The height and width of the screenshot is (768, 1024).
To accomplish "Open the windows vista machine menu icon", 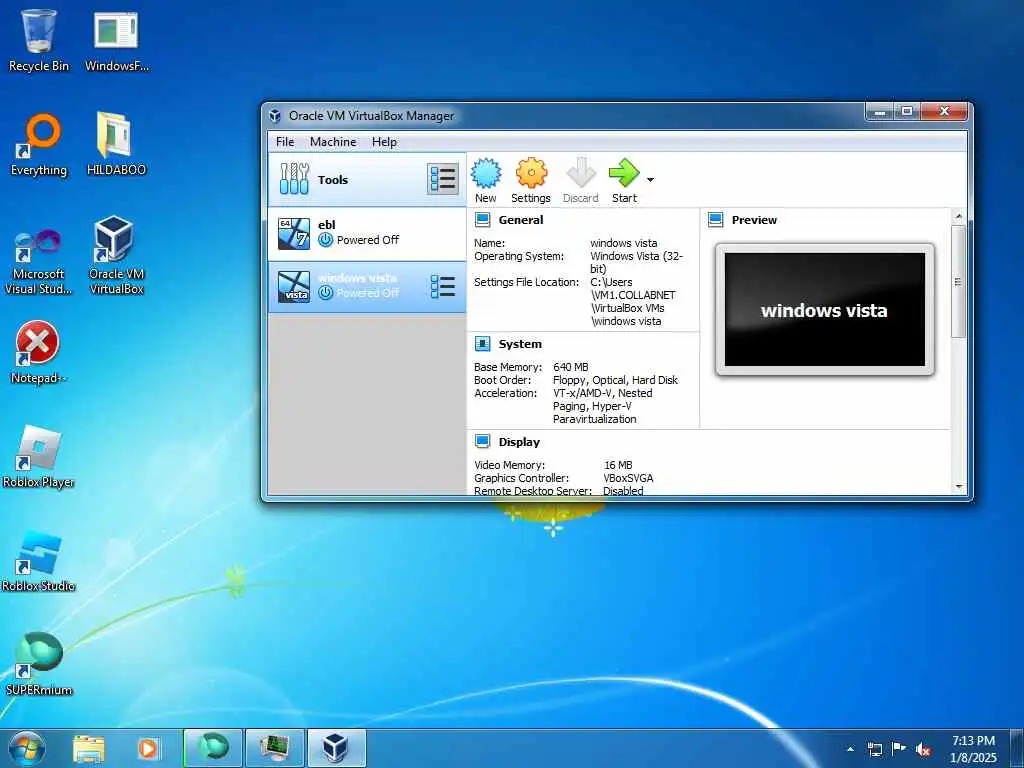I will point(443,286).
